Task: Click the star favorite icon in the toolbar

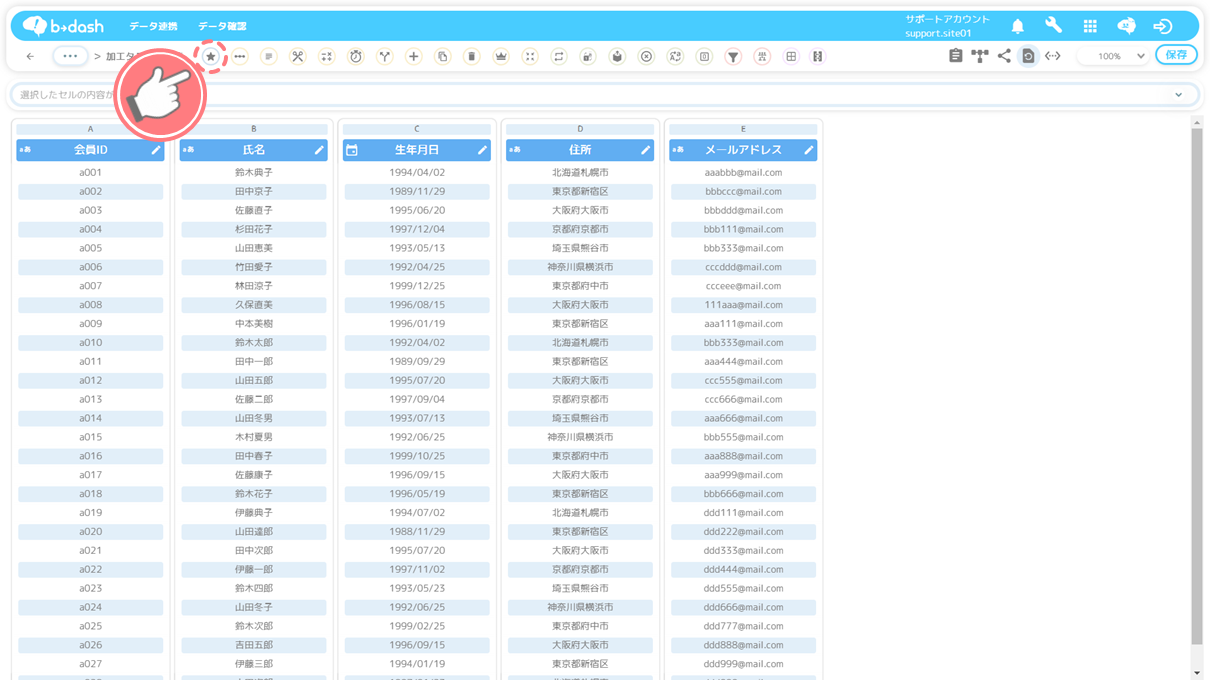Action: click(210, 57)
